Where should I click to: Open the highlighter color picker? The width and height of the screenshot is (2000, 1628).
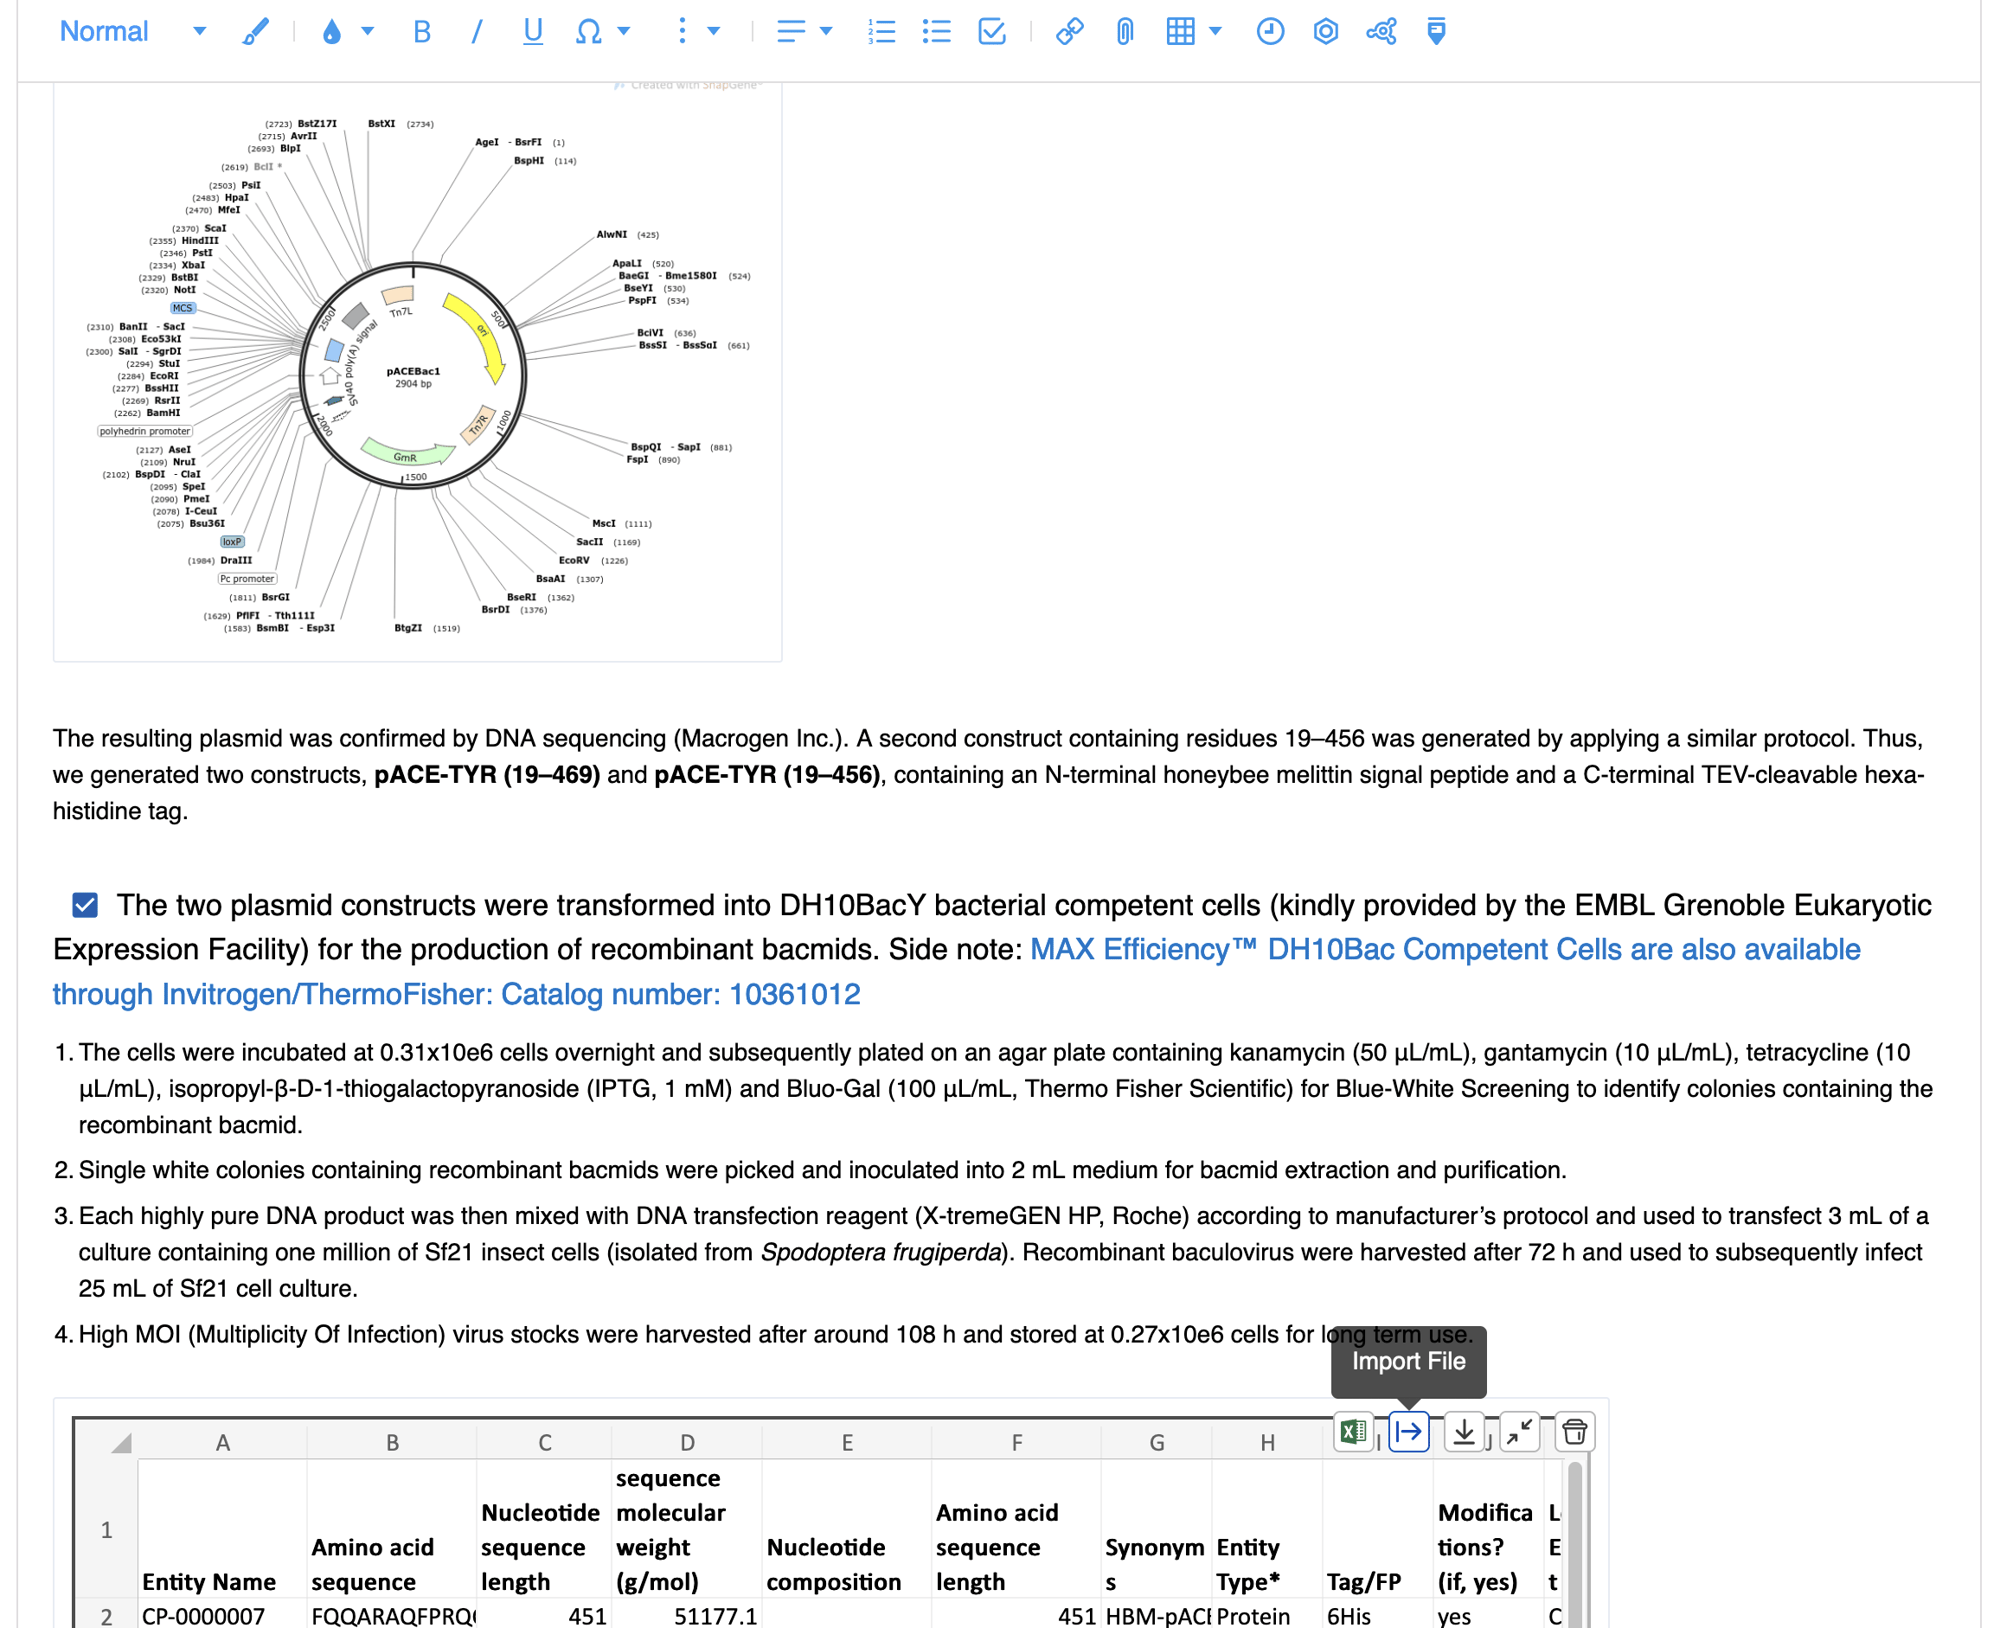pos(254,31)
